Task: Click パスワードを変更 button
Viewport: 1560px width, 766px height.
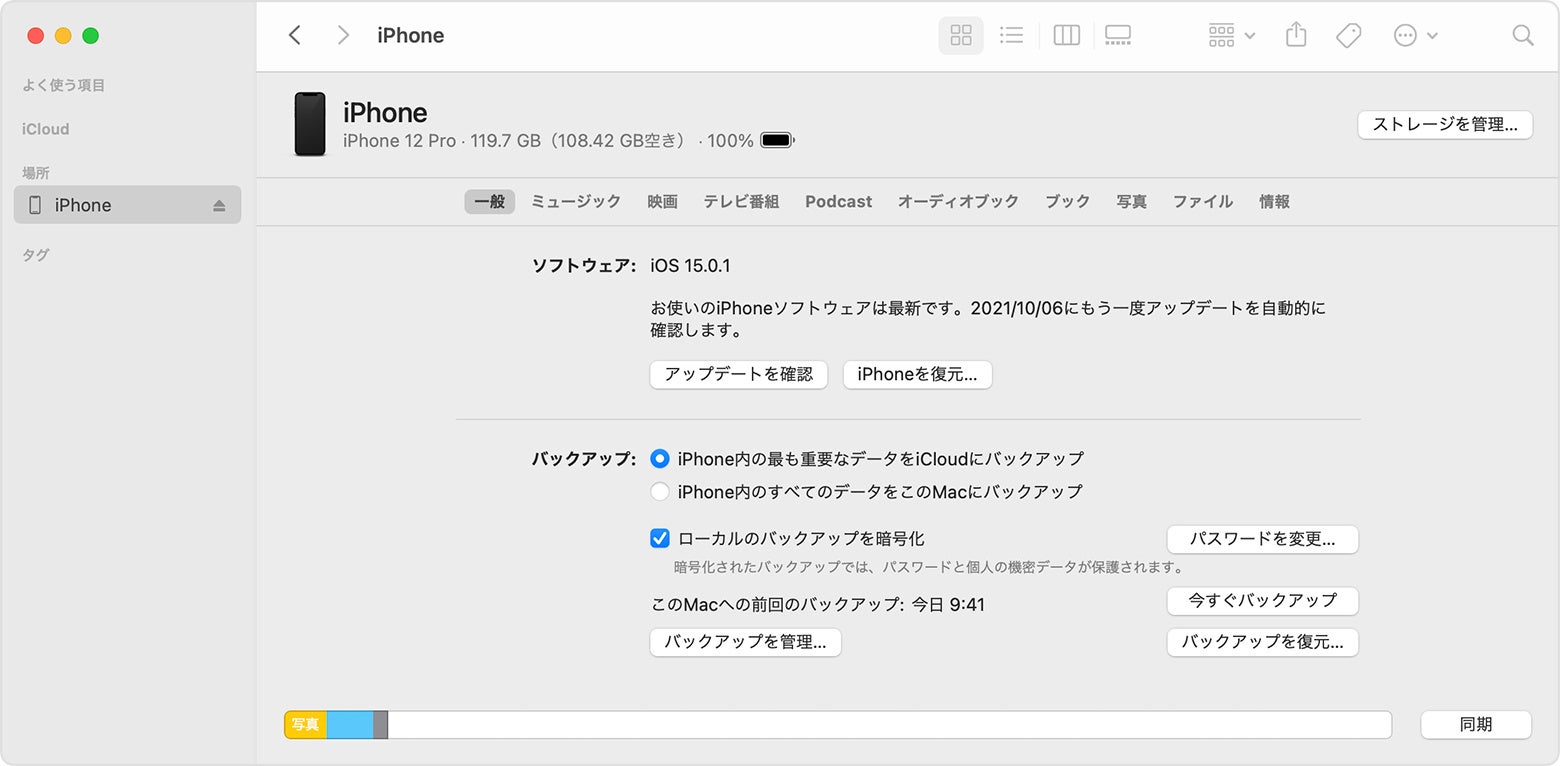Action: [1263, 540]
